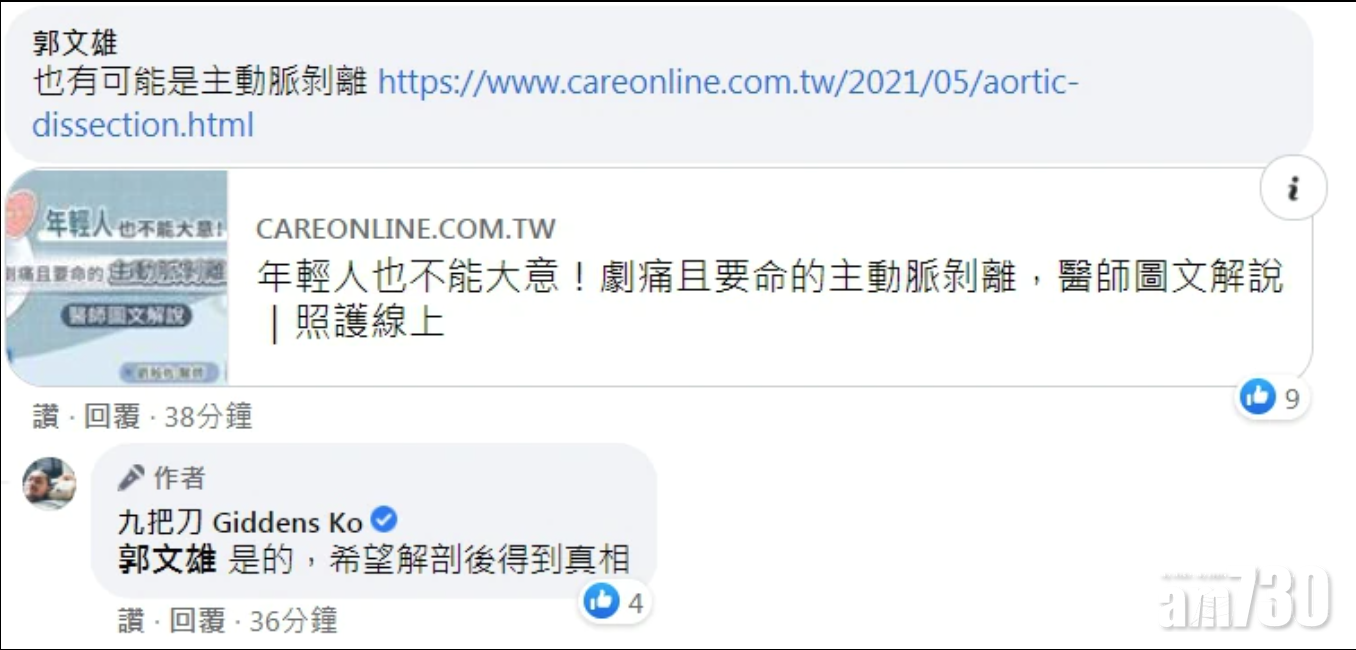Click the article title 年輕人也不能大意
The image size is (1356, 650).
[769, 298]
